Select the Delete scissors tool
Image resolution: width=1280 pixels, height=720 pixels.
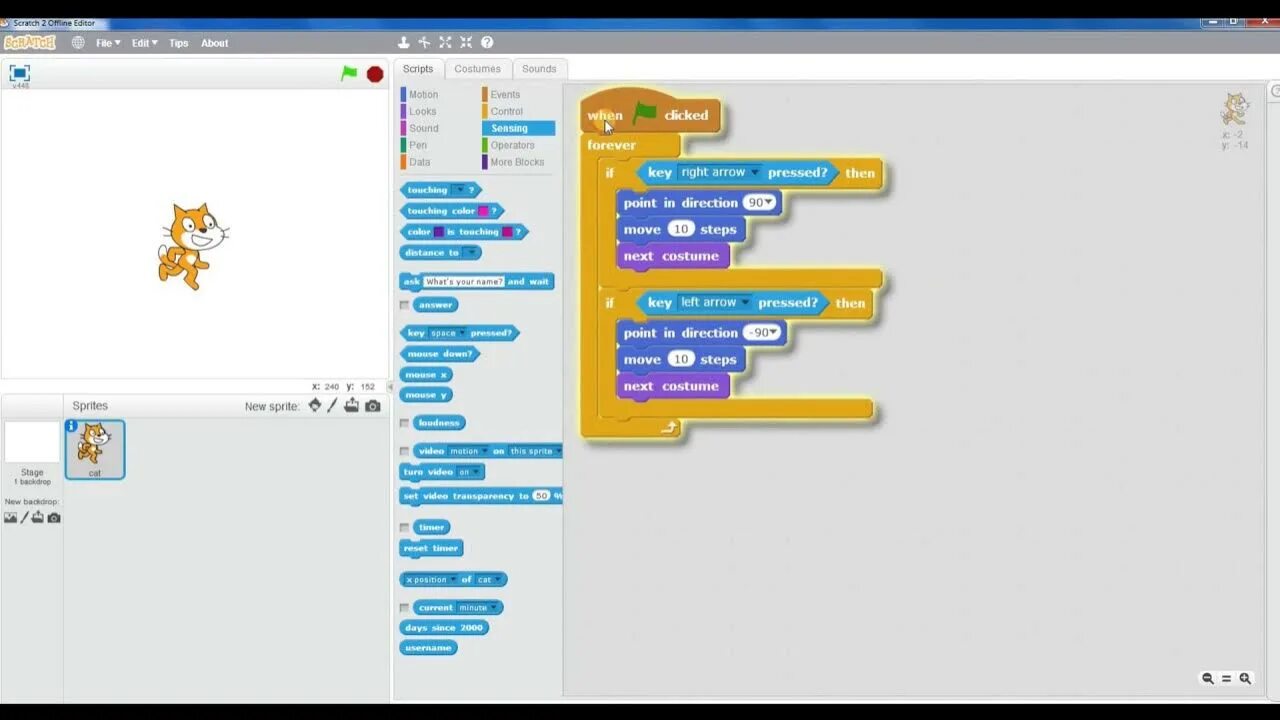pos(424,42)
